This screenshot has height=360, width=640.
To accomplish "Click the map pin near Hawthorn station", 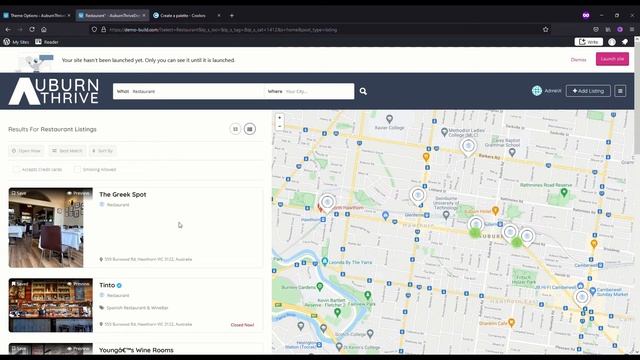I will coord(327,202).
